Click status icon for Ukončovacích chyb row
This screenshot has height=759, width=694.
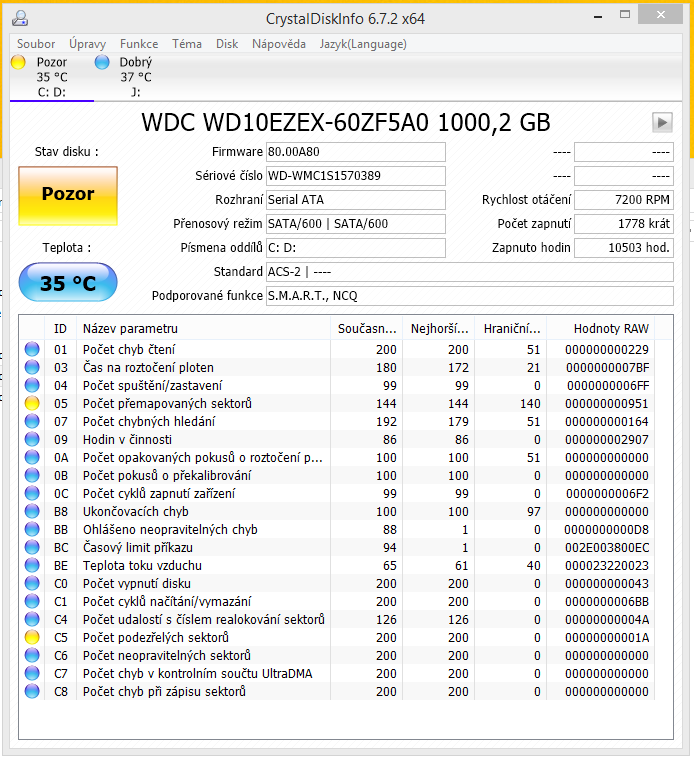click(x=32, y=511)
